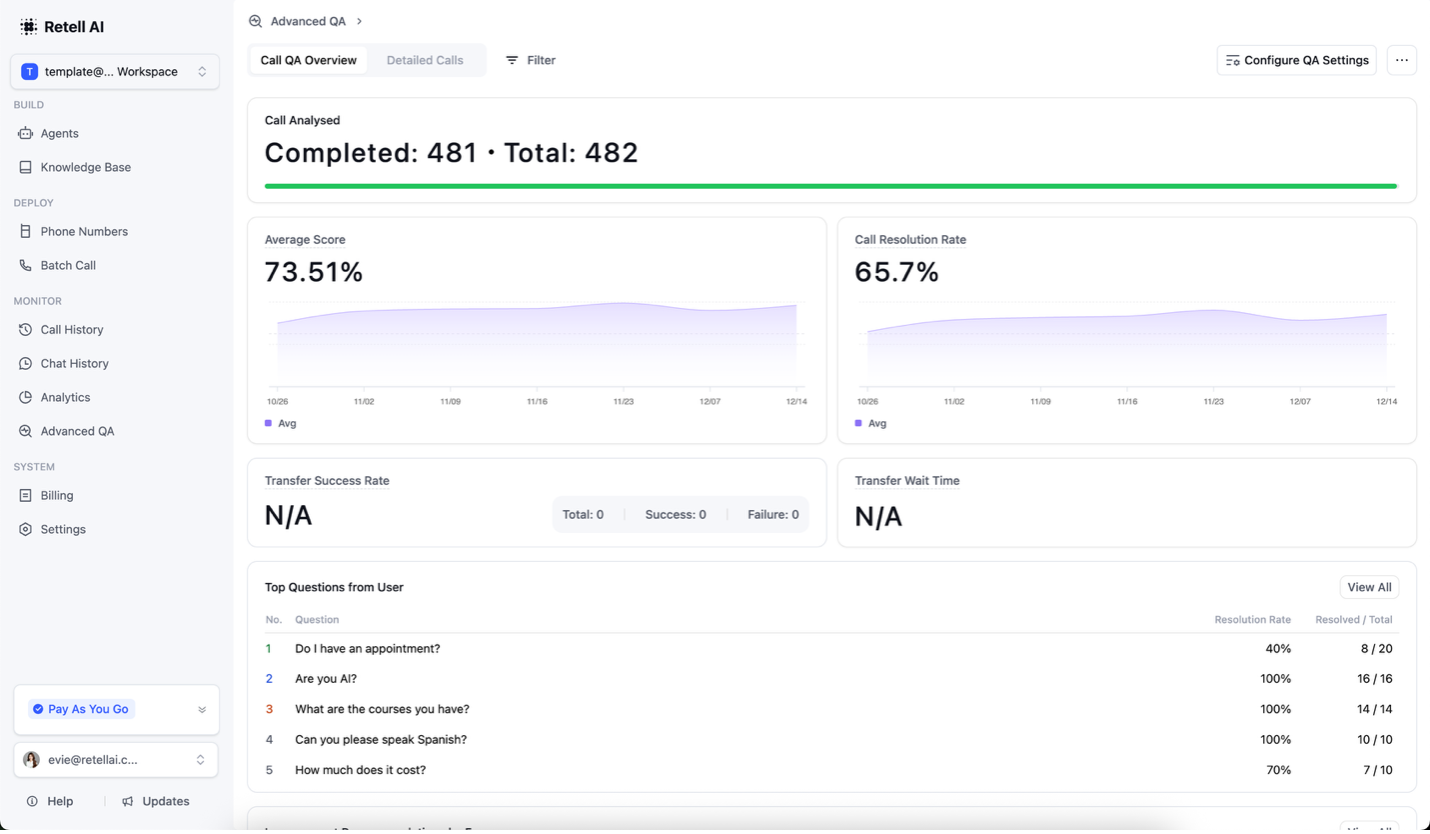Click the Retell AI logo icon

pos(28,27)
